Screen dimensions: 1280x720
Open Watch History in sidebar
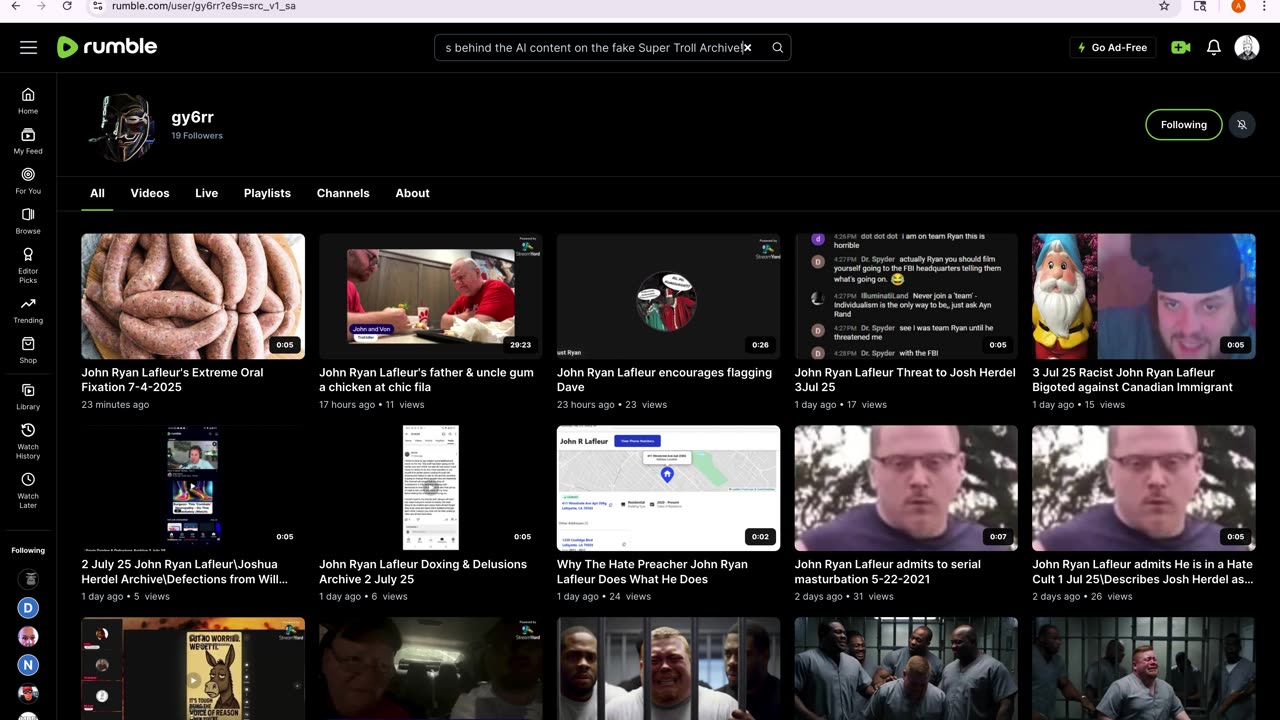[x=28, y=441]
